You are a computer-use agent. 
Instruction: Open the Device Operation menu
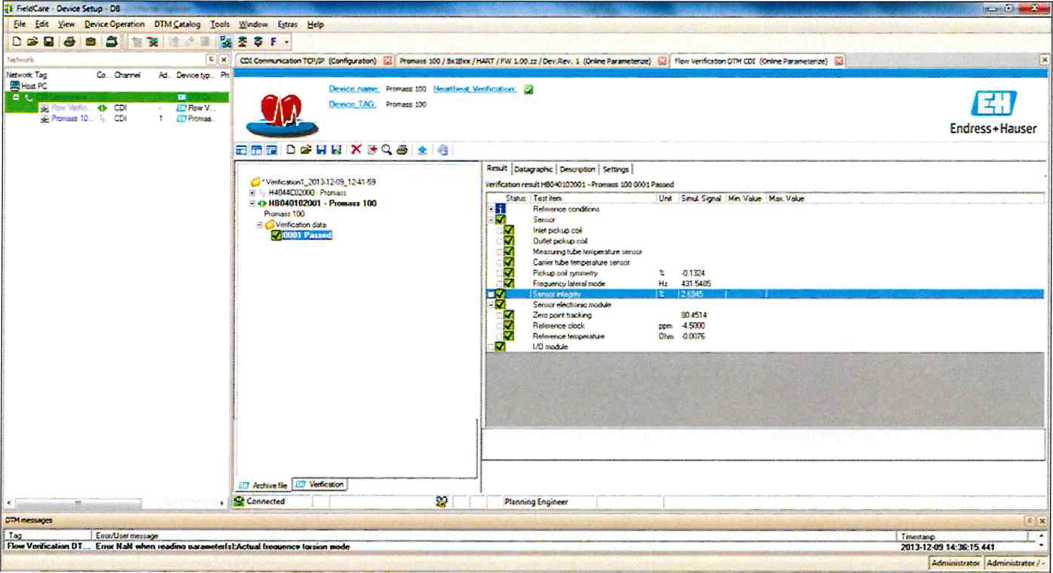114,23
